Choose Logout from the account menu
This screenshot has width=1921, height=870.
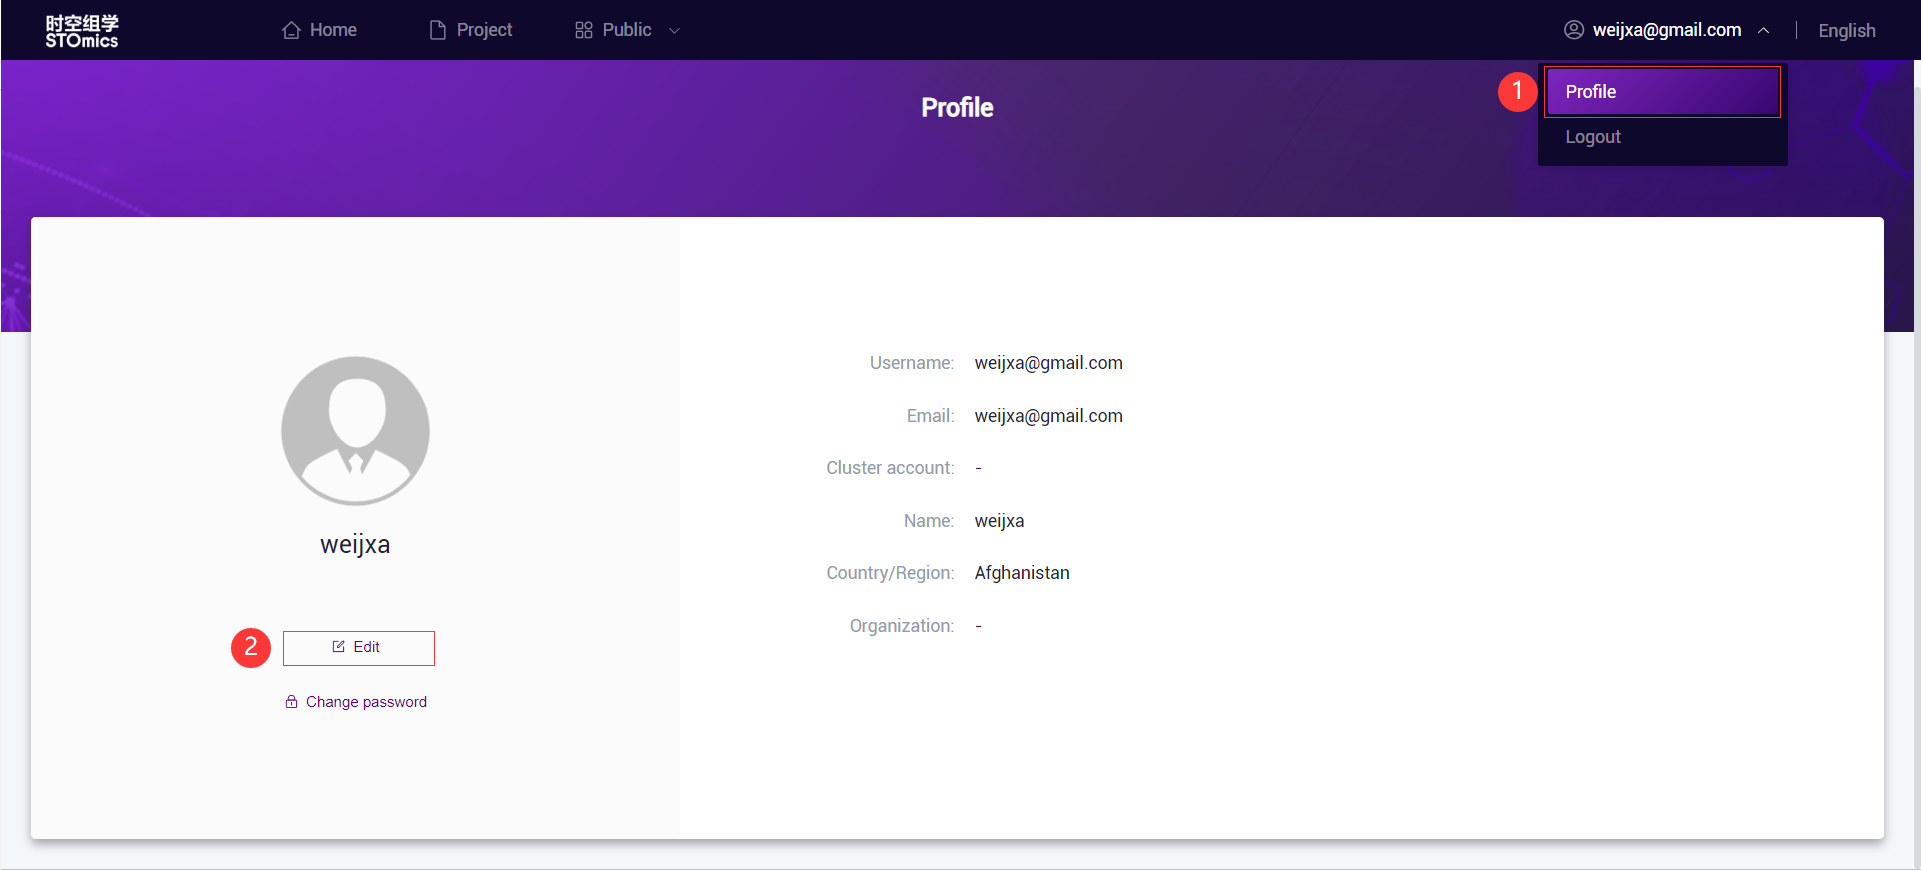(1593, 137)
